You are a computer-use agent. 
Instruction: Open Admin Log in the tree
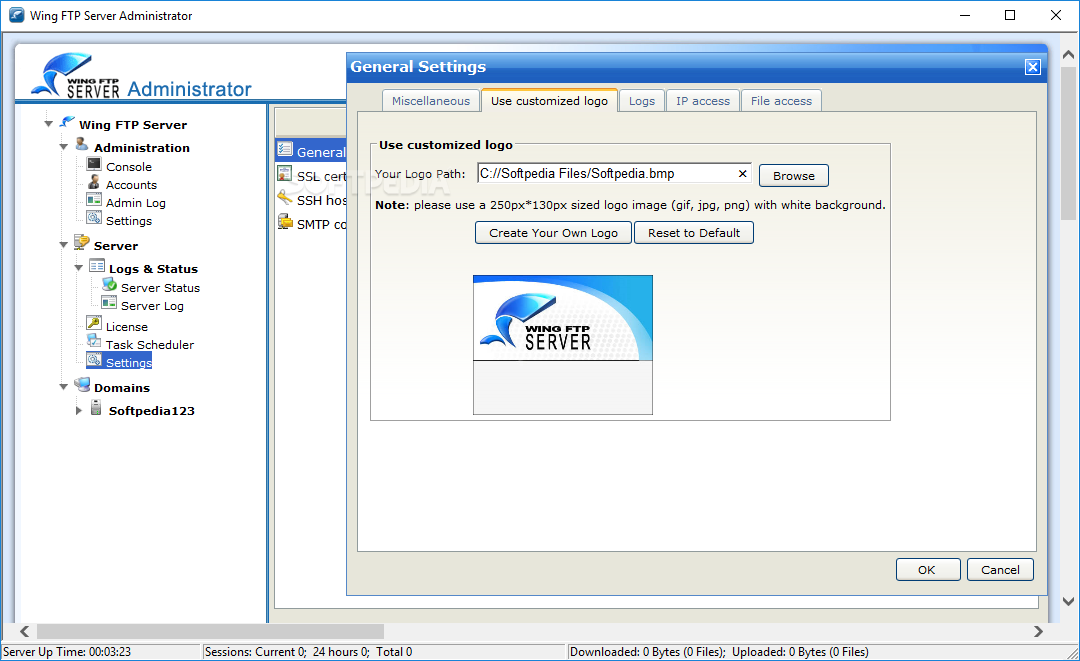pos(136,202)
